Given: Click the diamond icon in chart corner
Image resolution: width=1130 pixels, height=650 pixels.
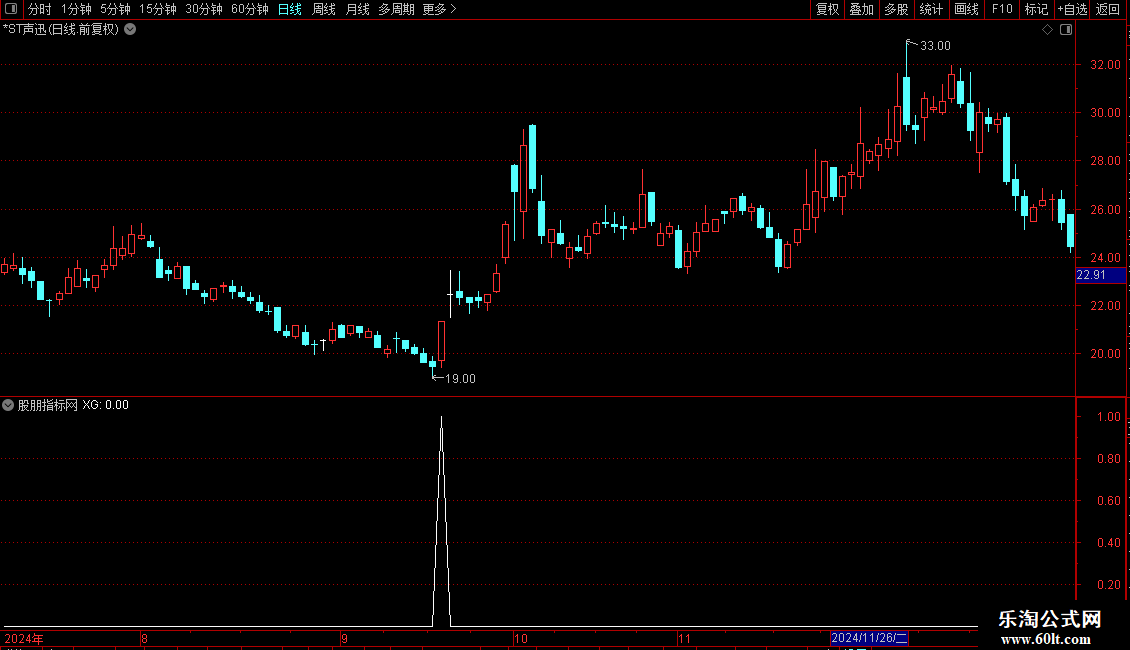Looking at the screenshot, I should [1048, 30].
